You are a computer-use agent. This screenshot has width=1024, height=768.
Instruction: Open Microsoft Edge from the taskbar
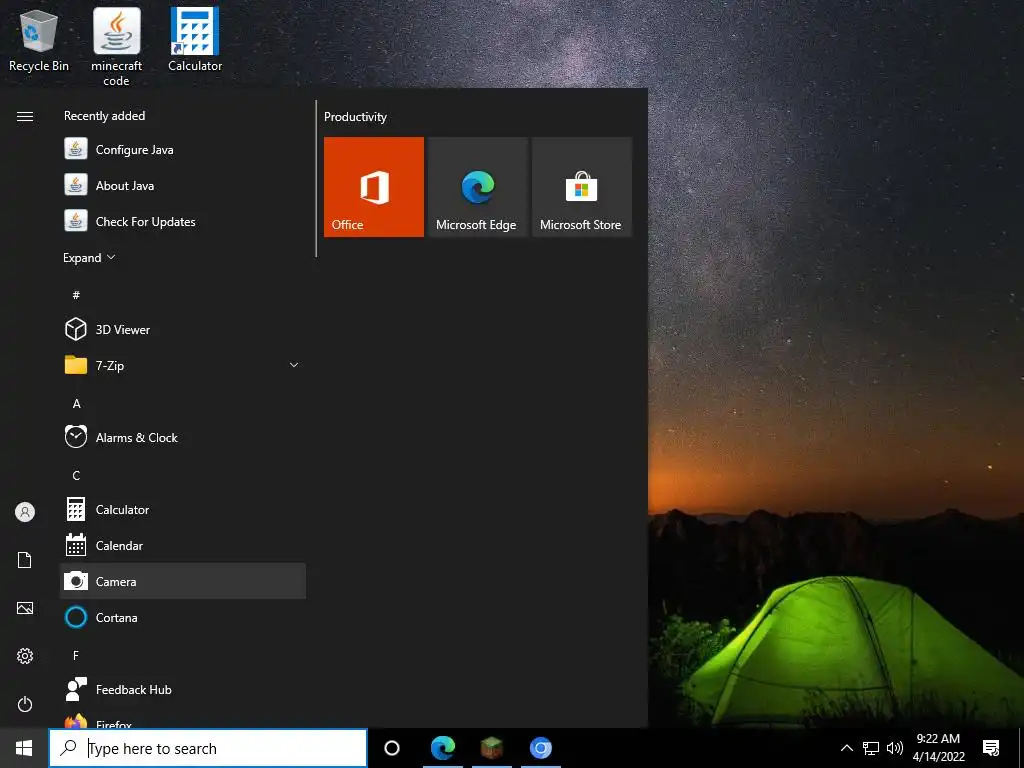click(443, 748)
